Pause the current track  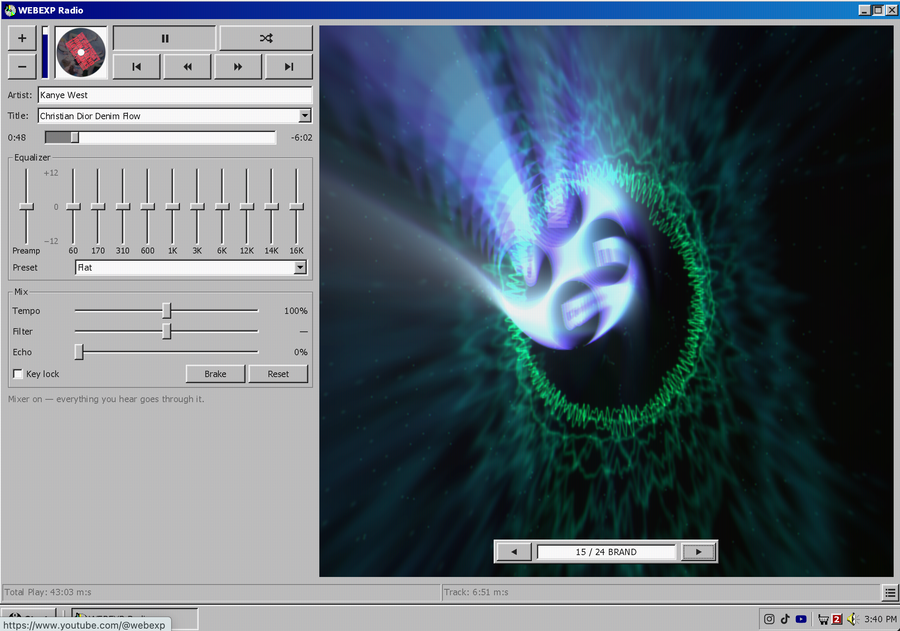pos(164,38)
